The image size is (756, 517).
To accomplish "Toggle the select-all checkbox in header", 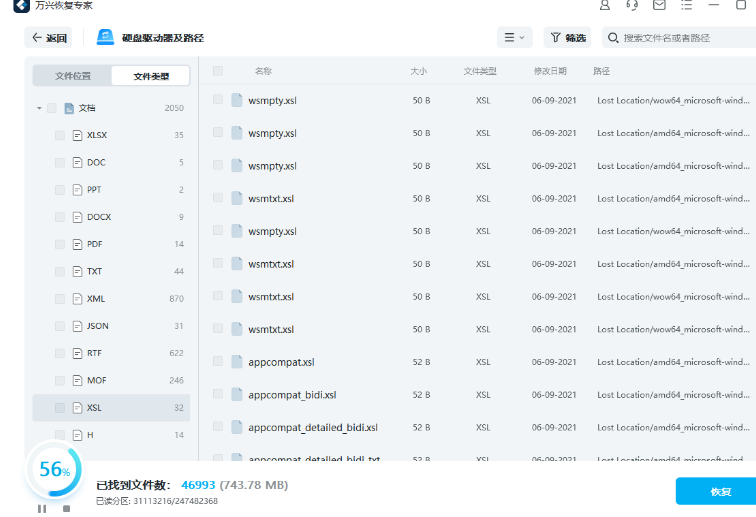I will click(x=218, y=71).
